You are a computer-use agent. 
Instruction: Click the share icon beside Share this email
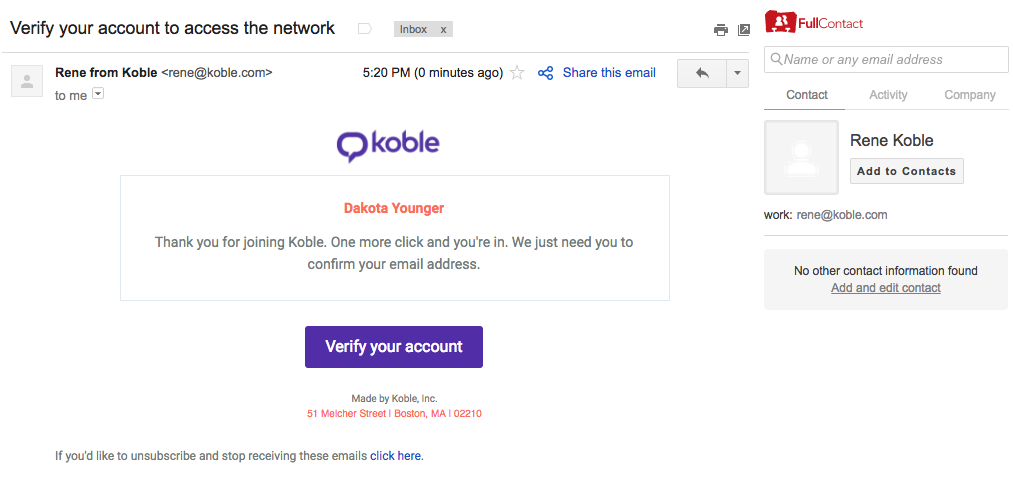point(545,73)
